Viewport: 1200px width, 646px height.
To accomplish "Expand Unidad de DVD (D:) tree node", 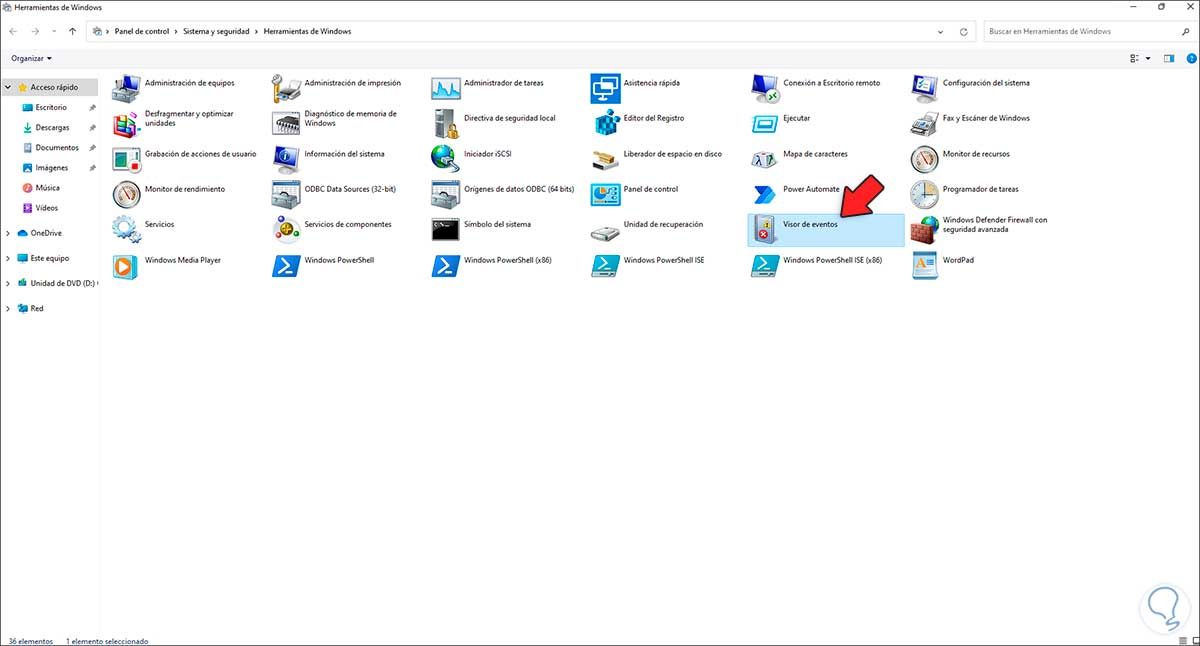I will click(x=9, y=283).
